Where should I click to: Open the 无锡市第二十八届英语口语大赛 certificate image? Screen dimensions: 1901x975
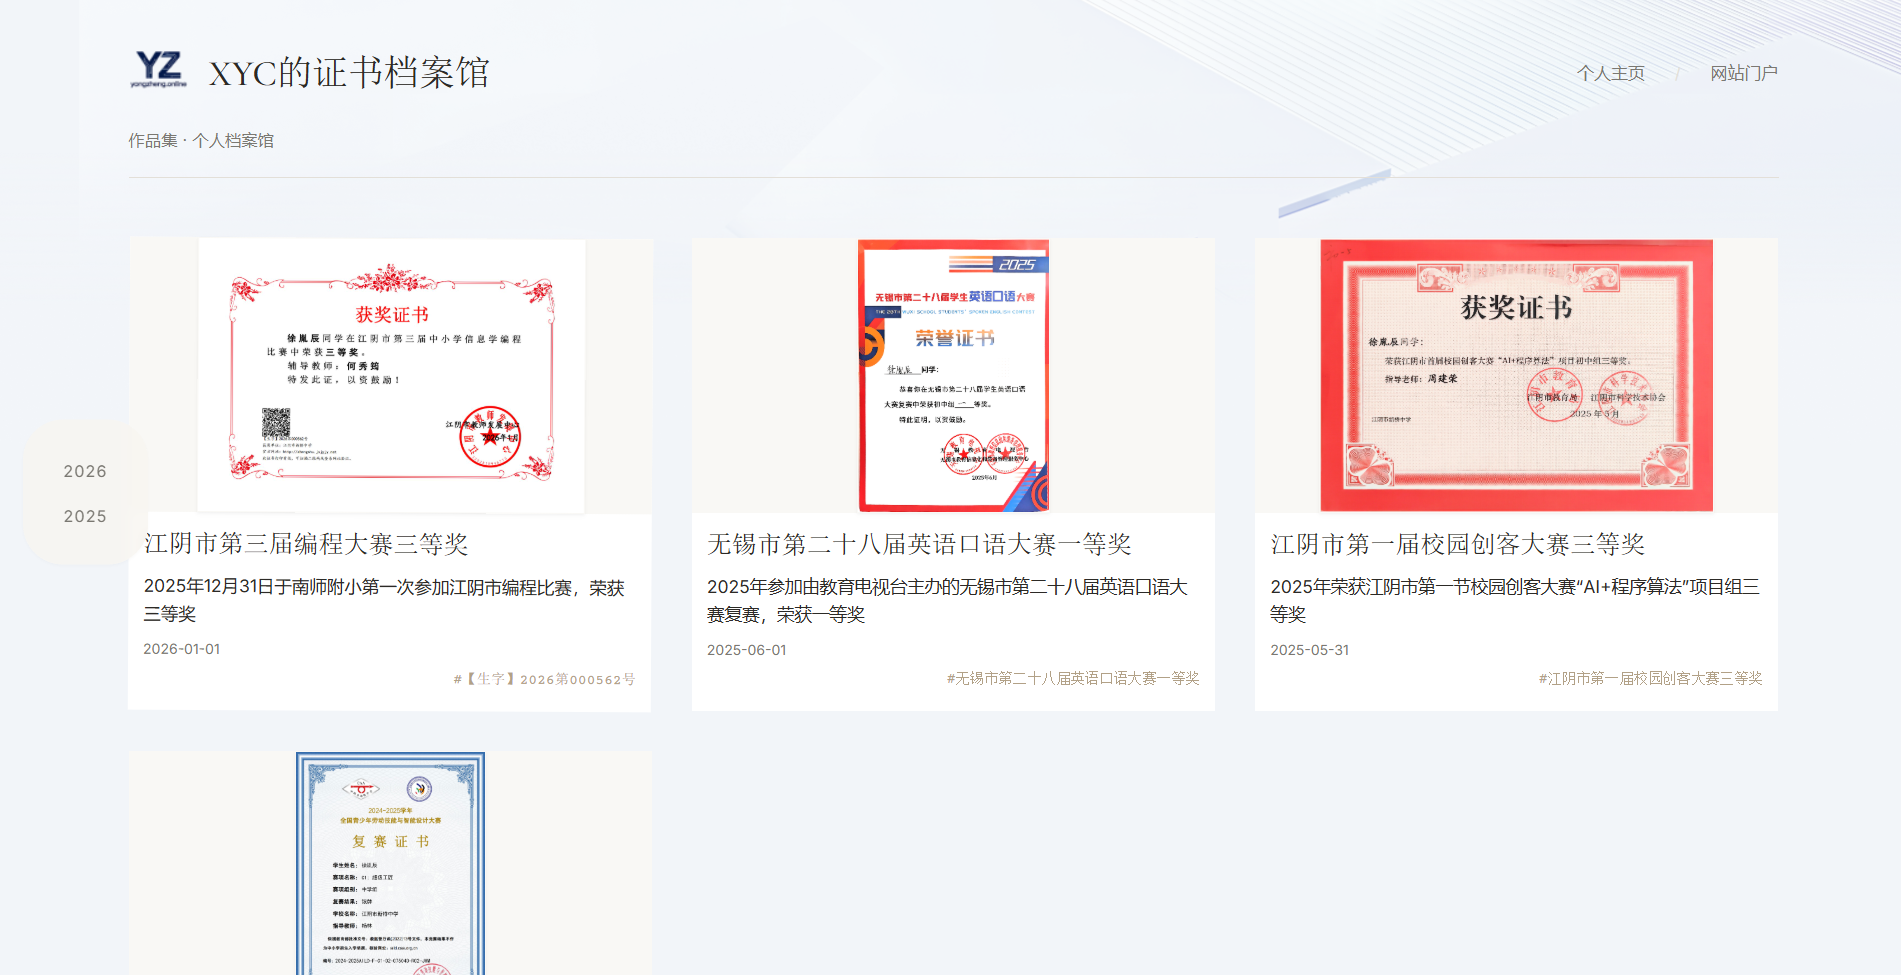coord(953,376)
